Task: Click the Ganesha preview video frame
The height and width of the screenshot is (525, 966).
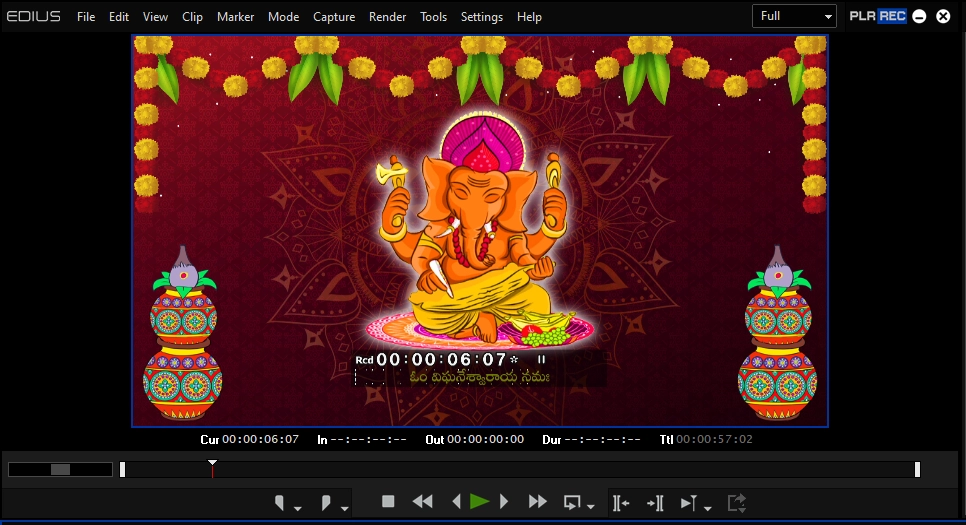Action: pyautogui.click(x=480, y=231)
